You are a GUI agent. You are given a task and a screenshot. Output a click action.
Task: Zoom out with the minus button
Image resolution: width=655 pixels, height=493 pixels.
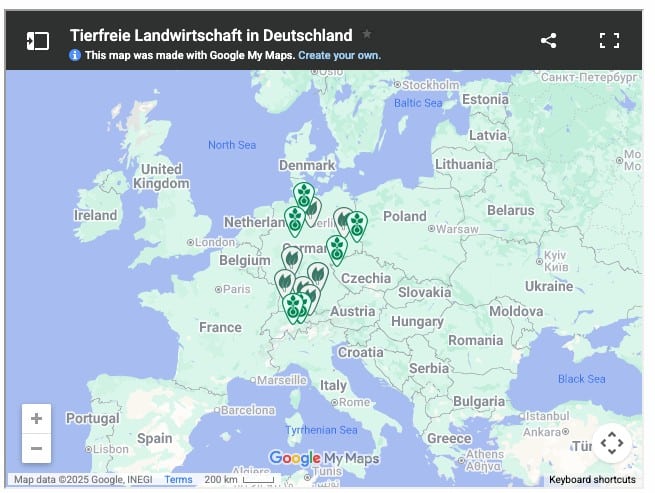[x=36, y=449]
